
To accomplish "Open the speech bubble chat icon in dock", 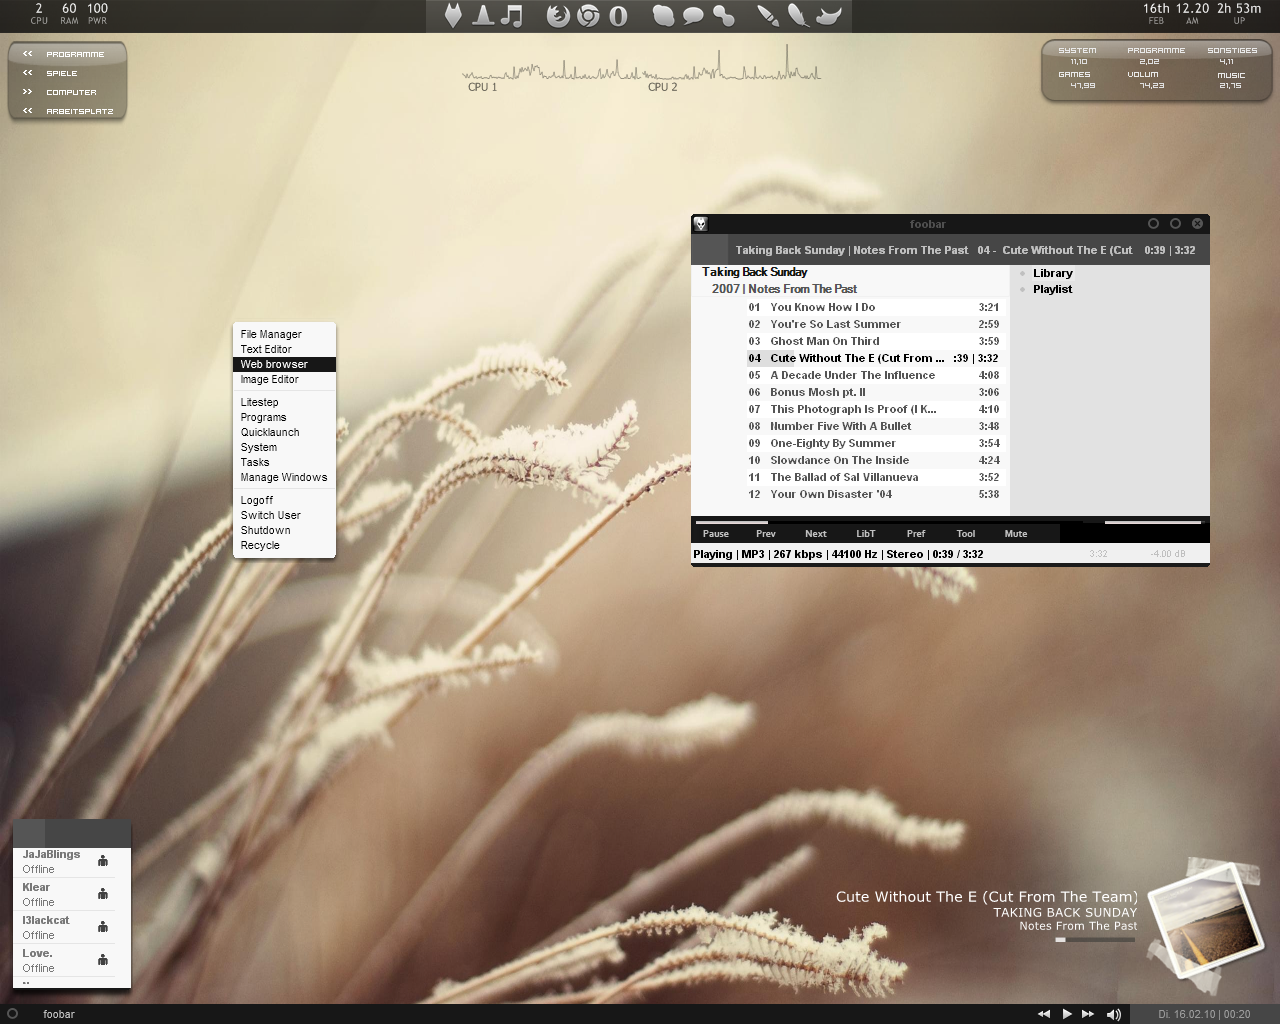I will [x=693, y=15].
